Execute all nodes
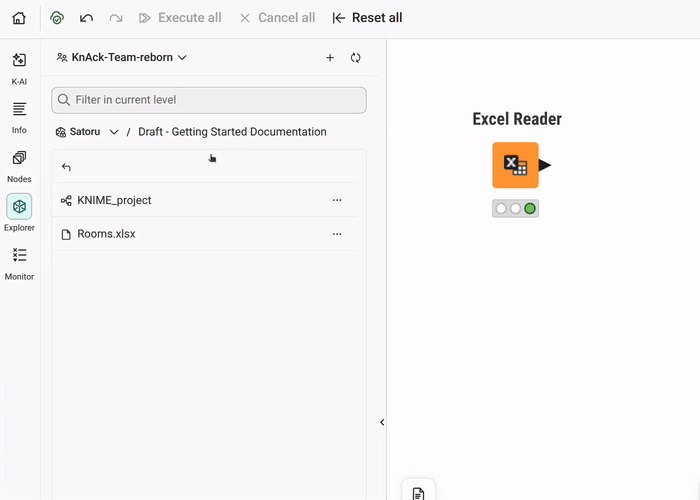Screen dimensions: 700x500 tap(180, 18)
